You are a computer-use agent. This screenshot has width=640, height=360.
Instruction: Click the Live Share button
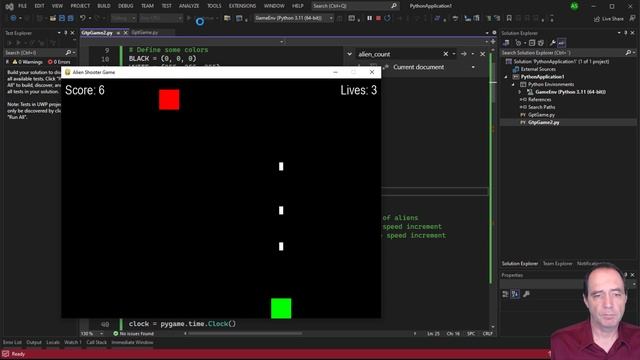pos(609,19)
